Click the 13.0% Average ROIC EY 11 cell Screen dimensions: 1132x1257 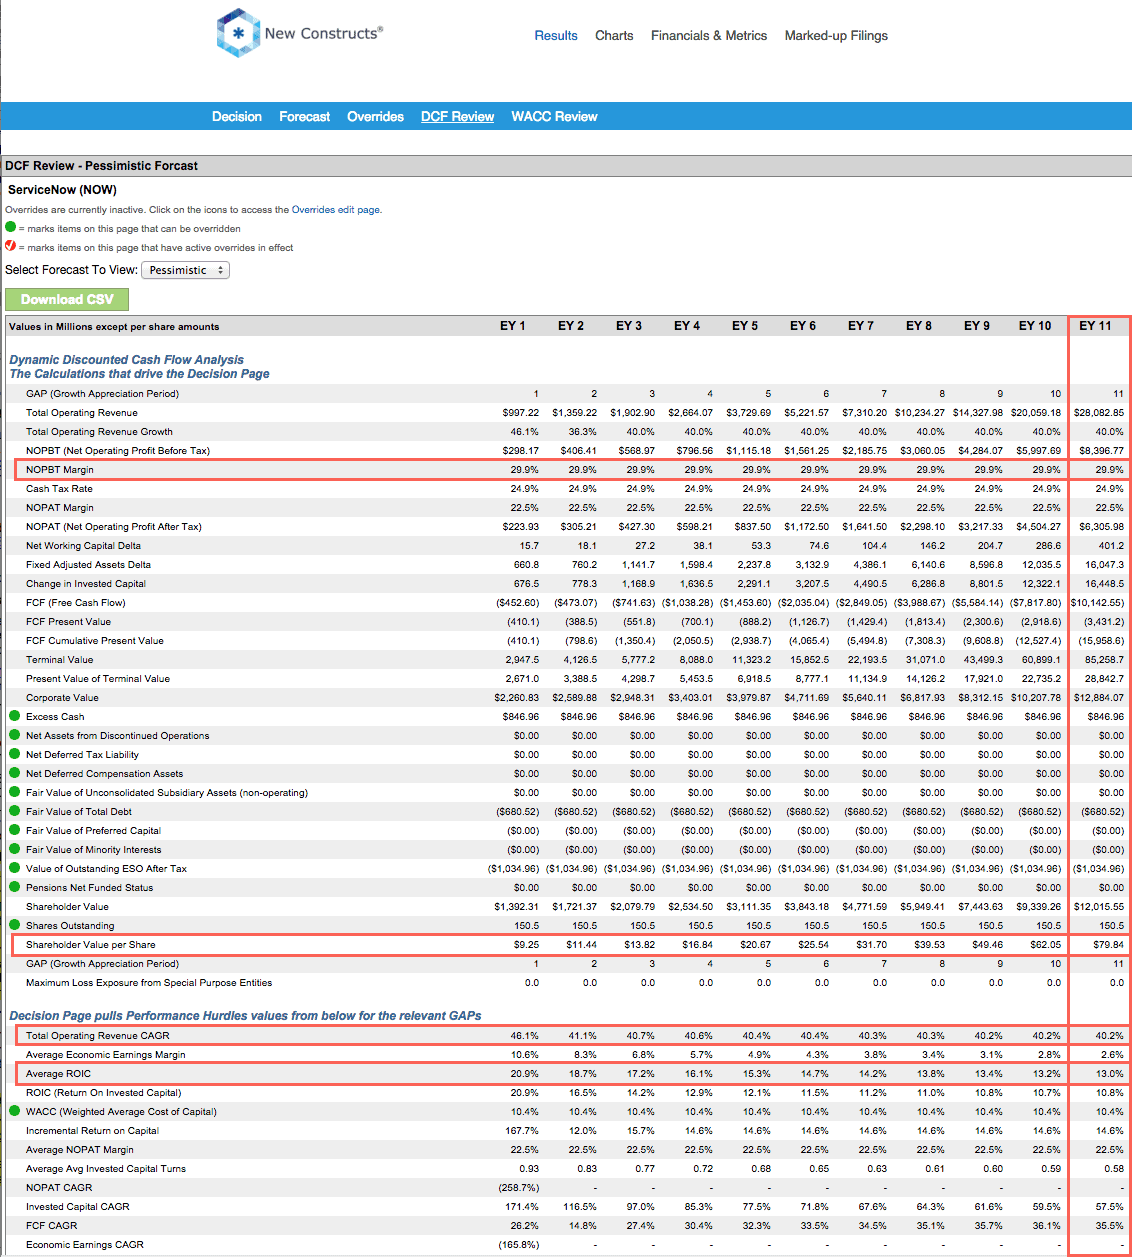1109,1073
